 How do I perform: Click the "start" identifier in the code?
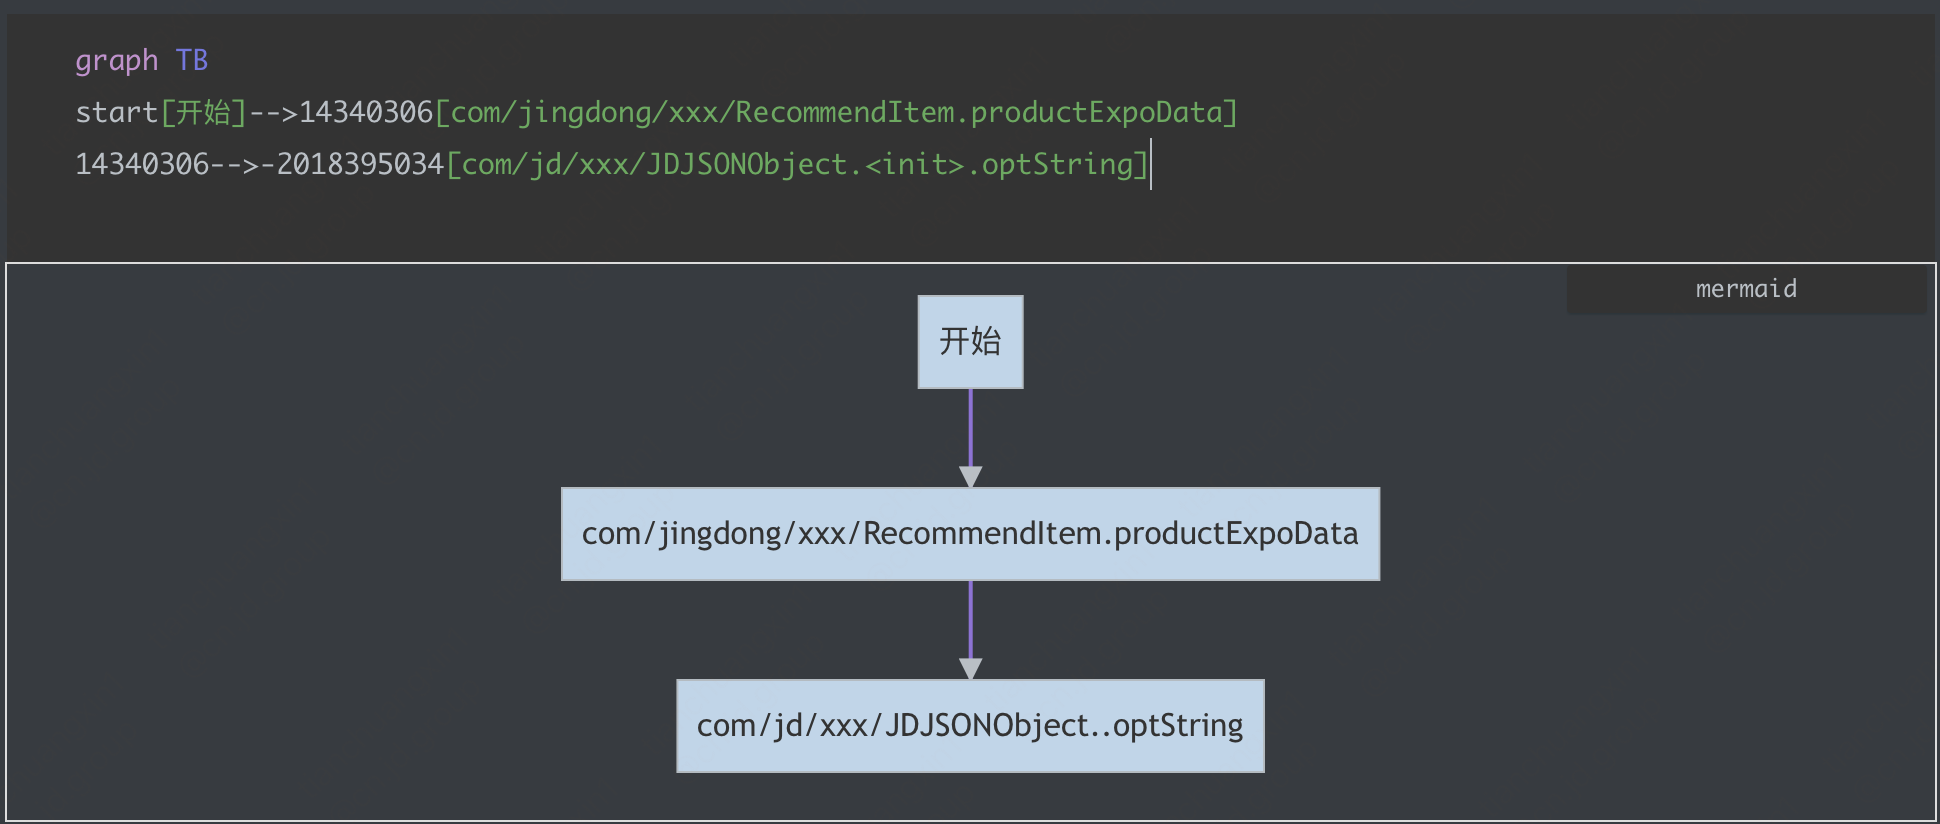116,112
